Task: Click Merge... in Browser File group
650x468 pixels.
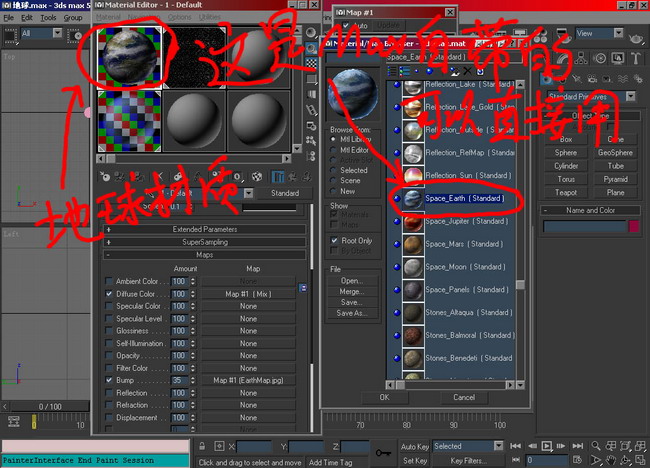Action: pyautogui.click(x=352, y=291)
